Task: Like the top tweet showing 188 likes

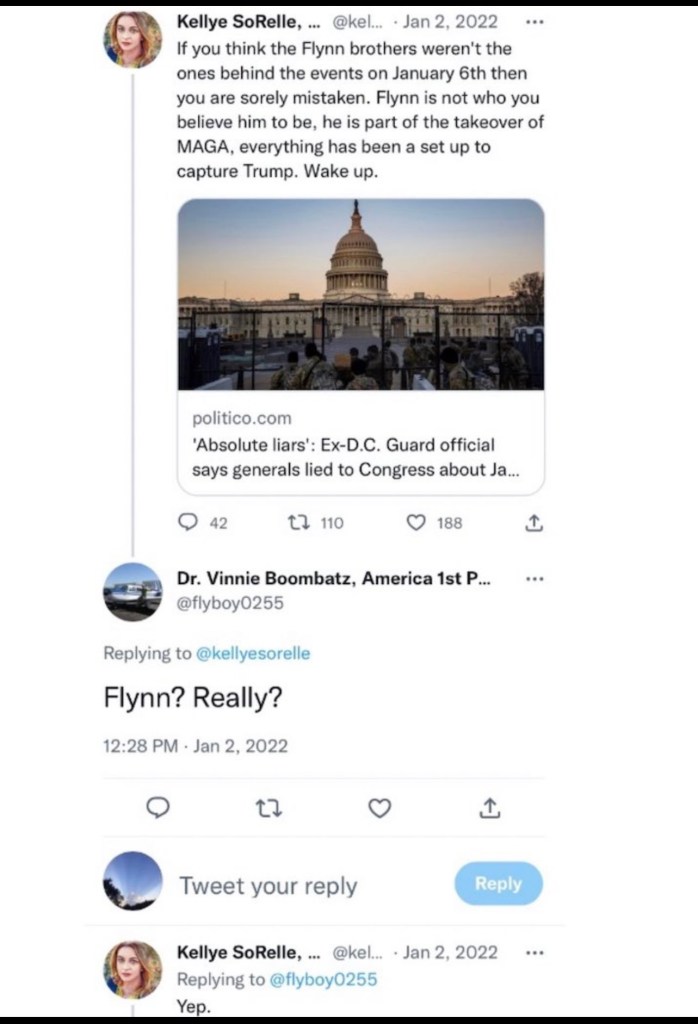Action: [x=418, y=521]
